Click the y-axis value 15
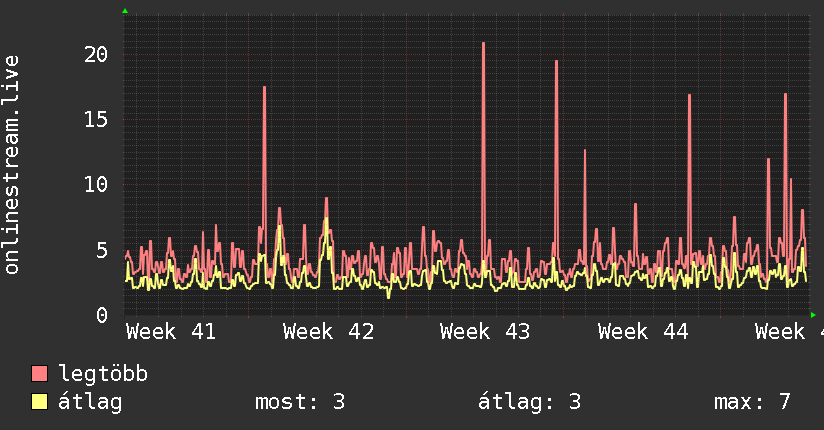 (x=96, y=119)
